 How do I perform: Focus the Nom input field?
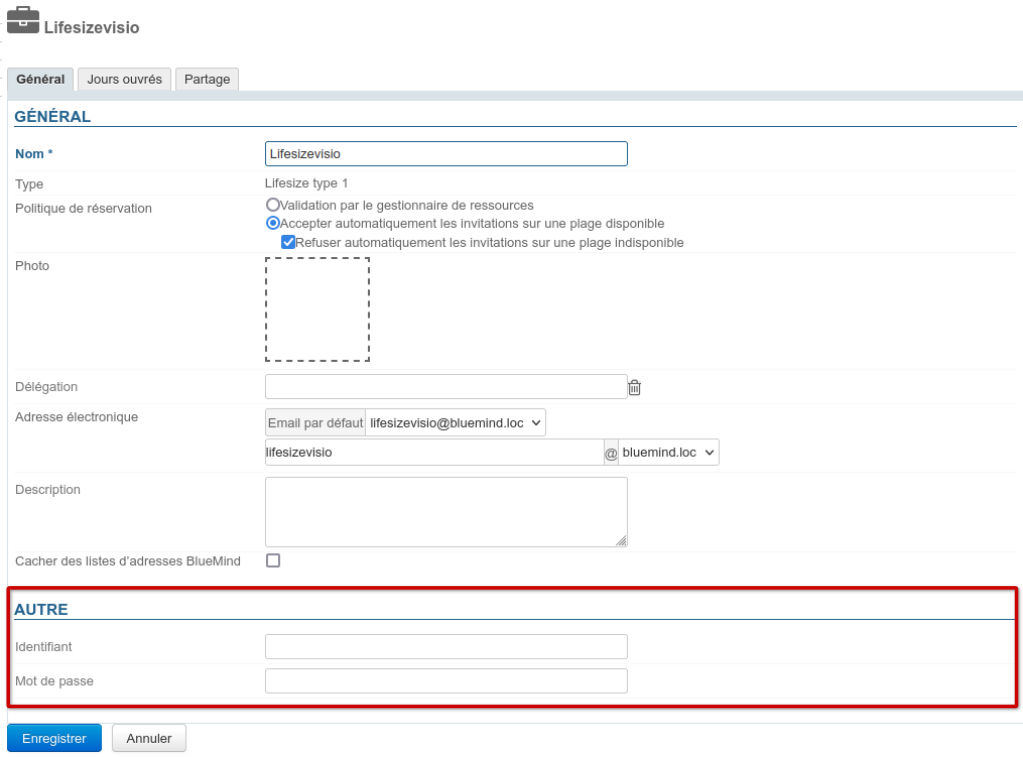coord(446,154)
